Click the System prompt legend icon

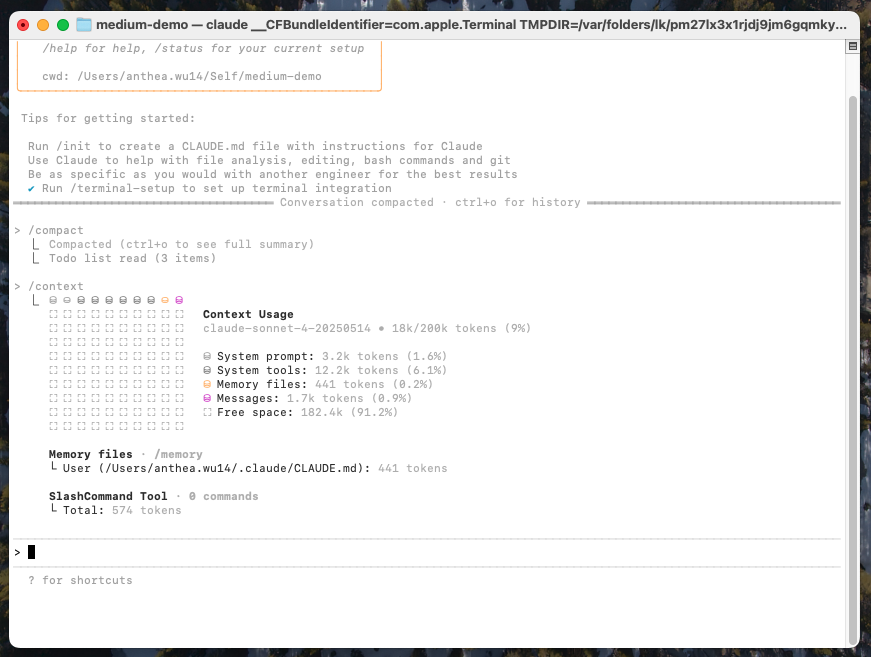click(207, 357)
